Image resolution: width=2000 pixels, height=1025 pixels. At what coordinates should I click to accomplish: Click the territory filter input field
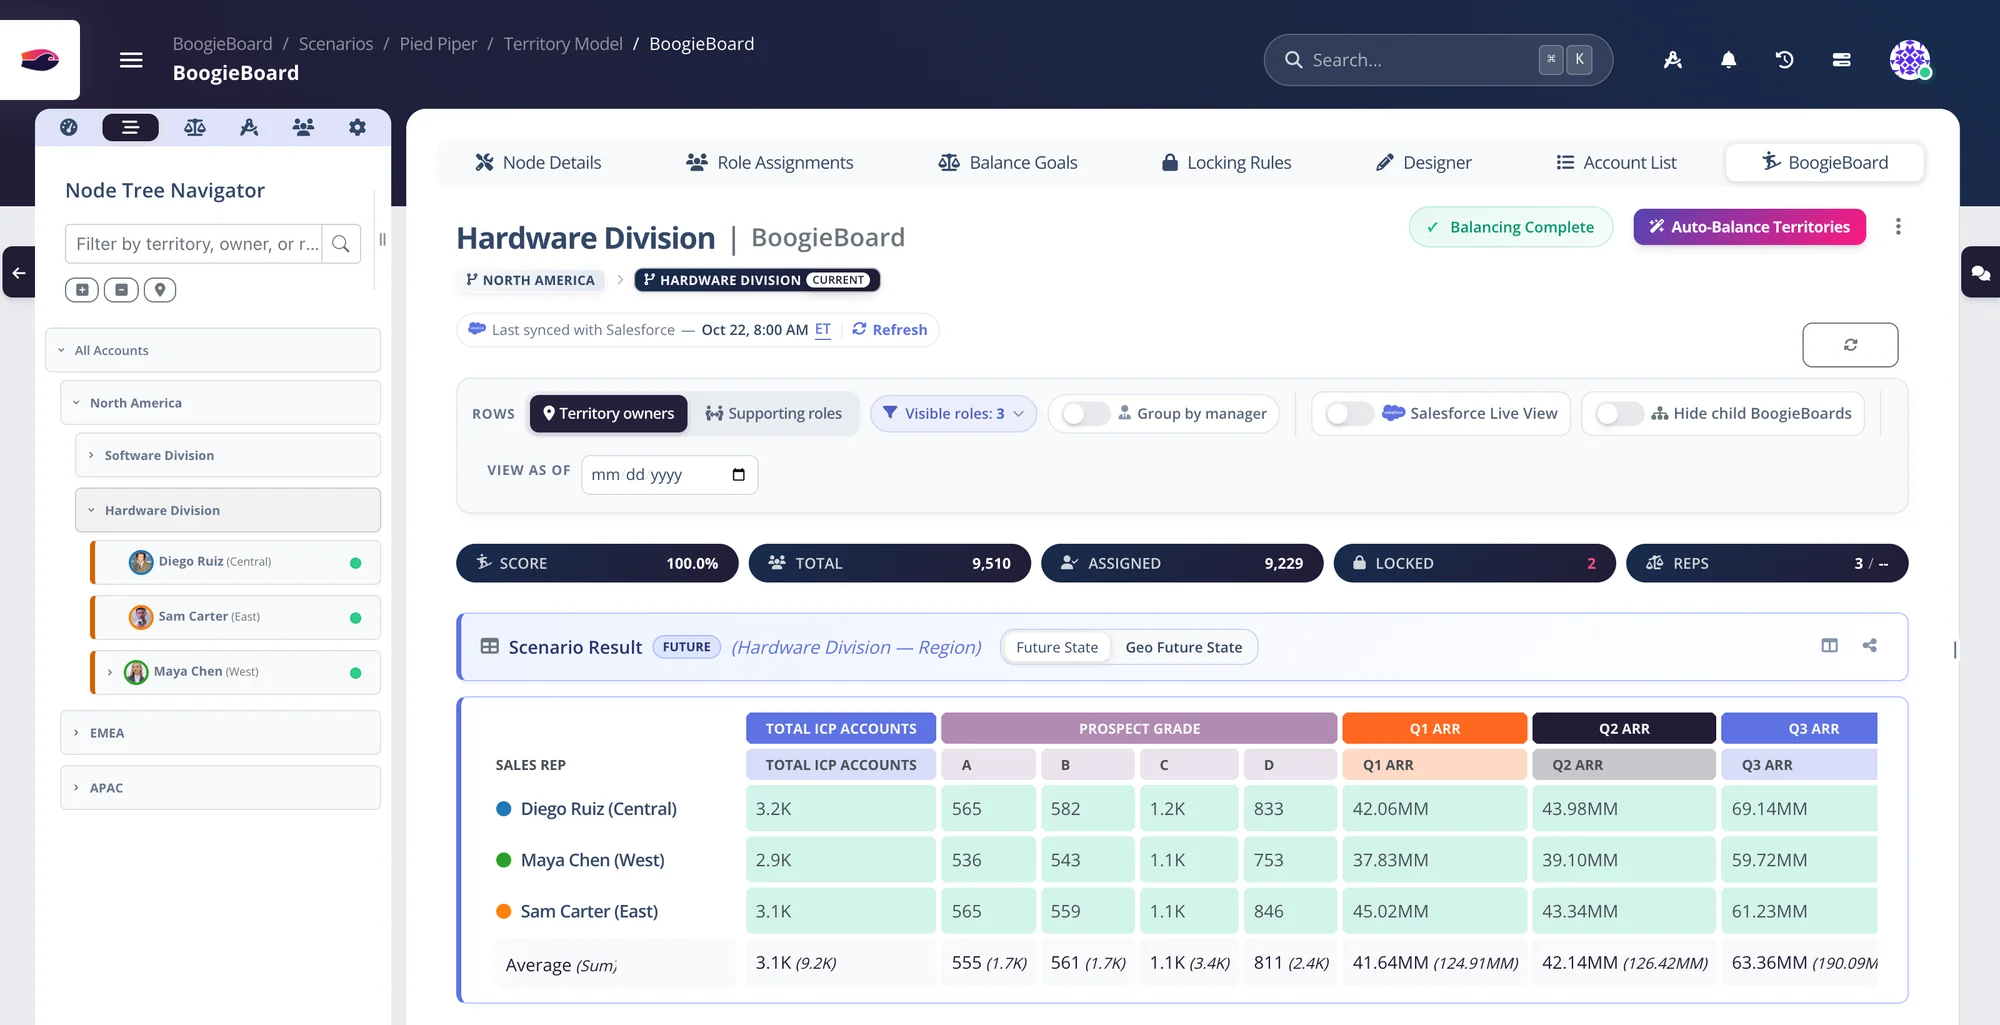(194, 244)
